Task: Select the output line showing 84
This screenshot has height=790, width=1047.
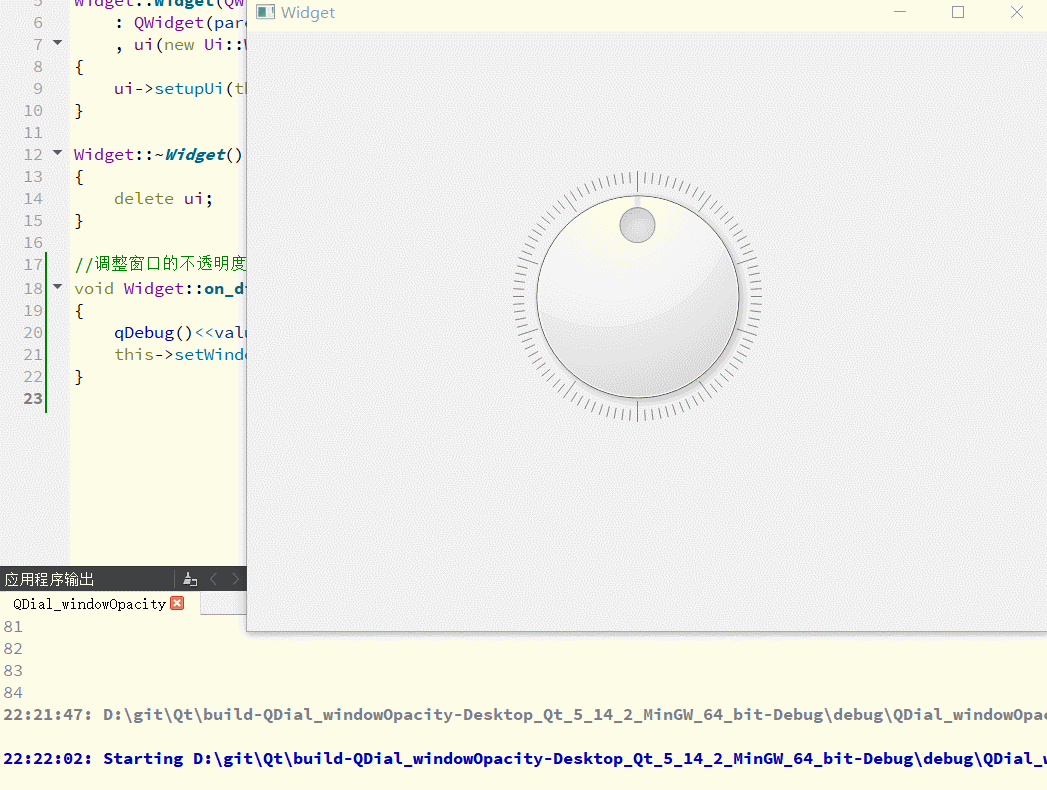Action: coord(13,693)
